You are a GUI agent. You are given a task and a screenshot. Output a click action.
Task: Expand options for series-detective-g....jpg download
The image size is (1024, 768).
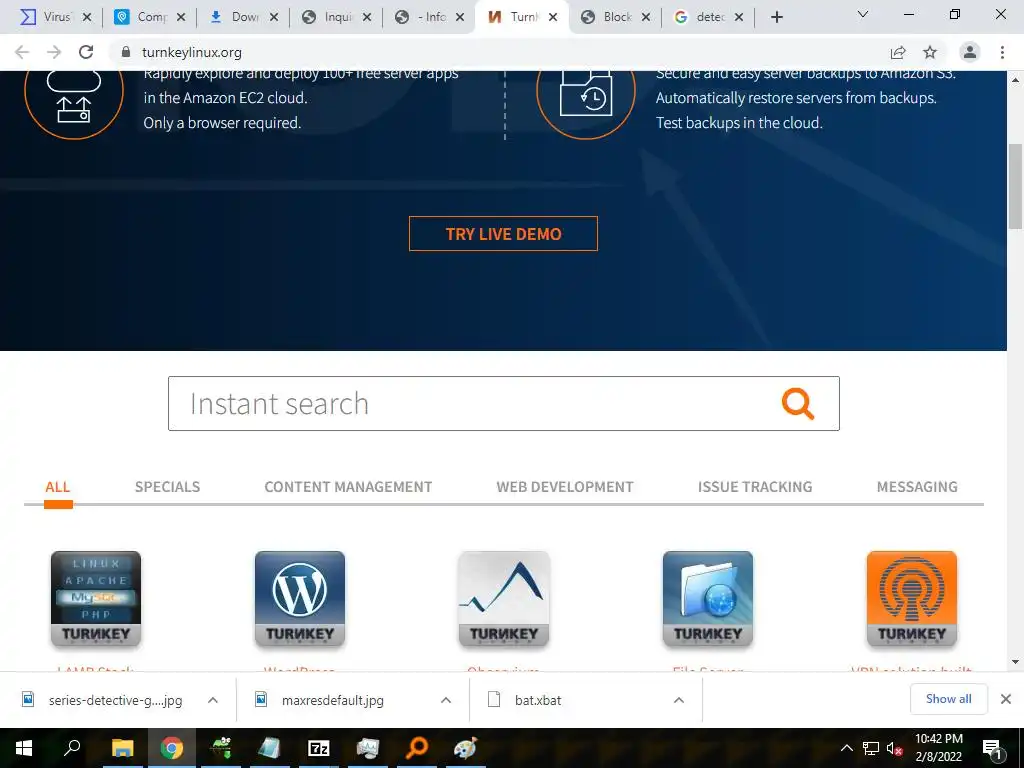(213, 700)
